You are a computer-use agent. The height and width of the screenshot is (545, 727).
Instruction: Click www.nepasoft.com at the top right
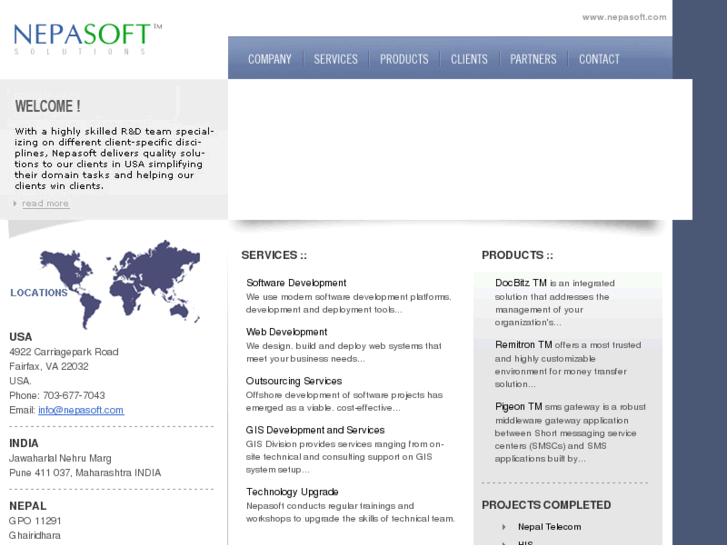(x=624, y=17)
